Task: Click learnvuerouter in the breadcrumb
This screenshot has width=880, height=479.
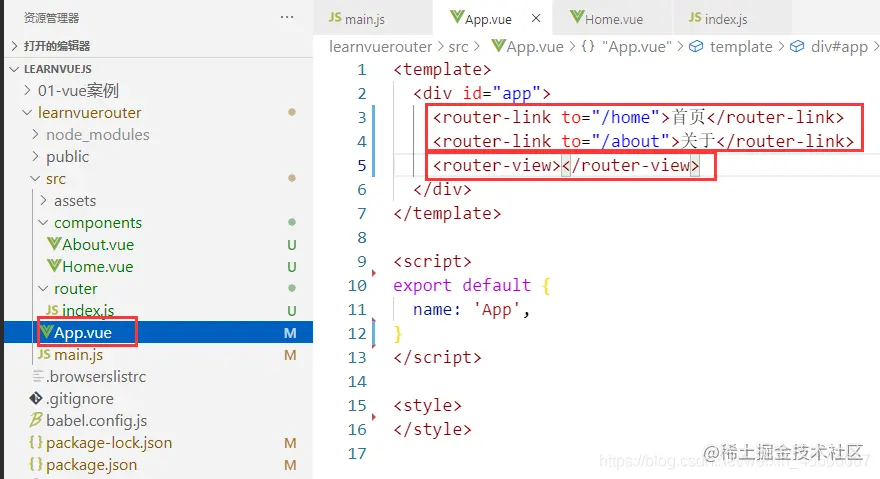Action: (381, 47)
